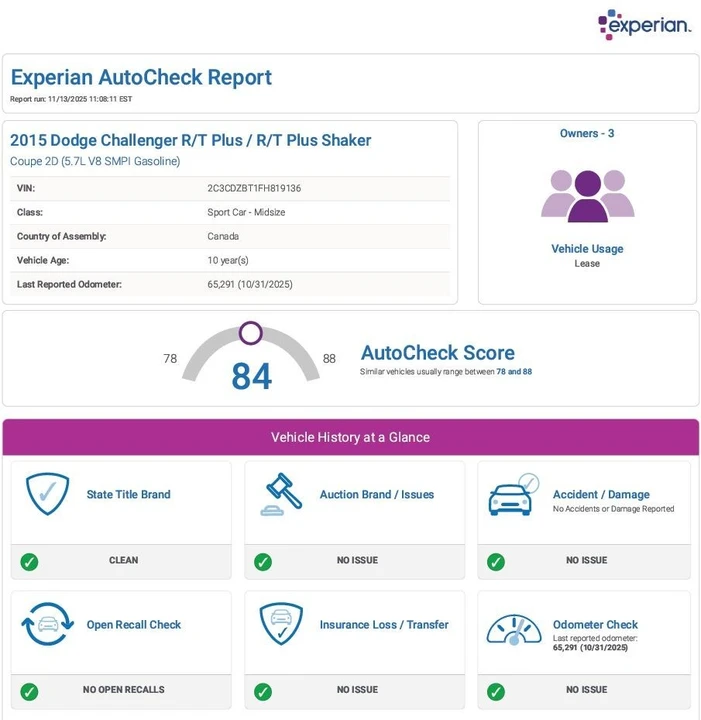The height and width of the screenshot is (720, 701).
Task: Open the Accident / Damage heading
Action: point(601,495)
